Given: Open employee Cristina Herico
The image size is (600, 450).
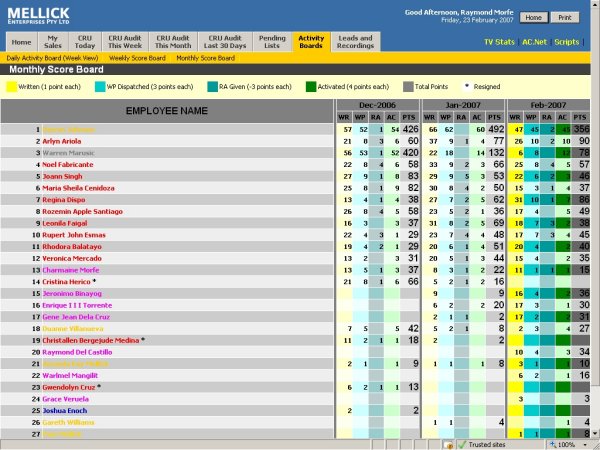Looking at the screenshot, I should 67,282.
